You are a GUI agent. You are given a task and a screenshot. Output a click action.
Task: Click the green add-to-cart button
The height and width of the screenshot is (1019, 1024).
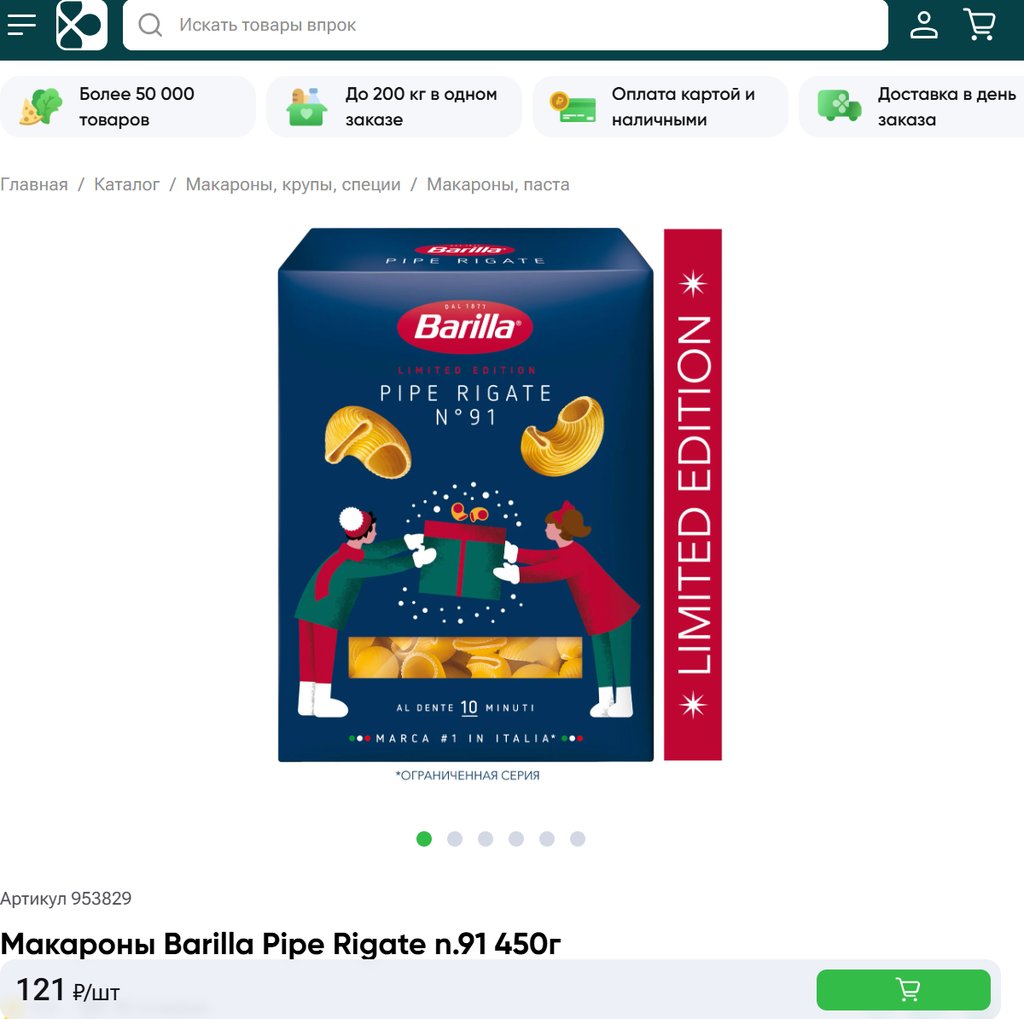903,990
